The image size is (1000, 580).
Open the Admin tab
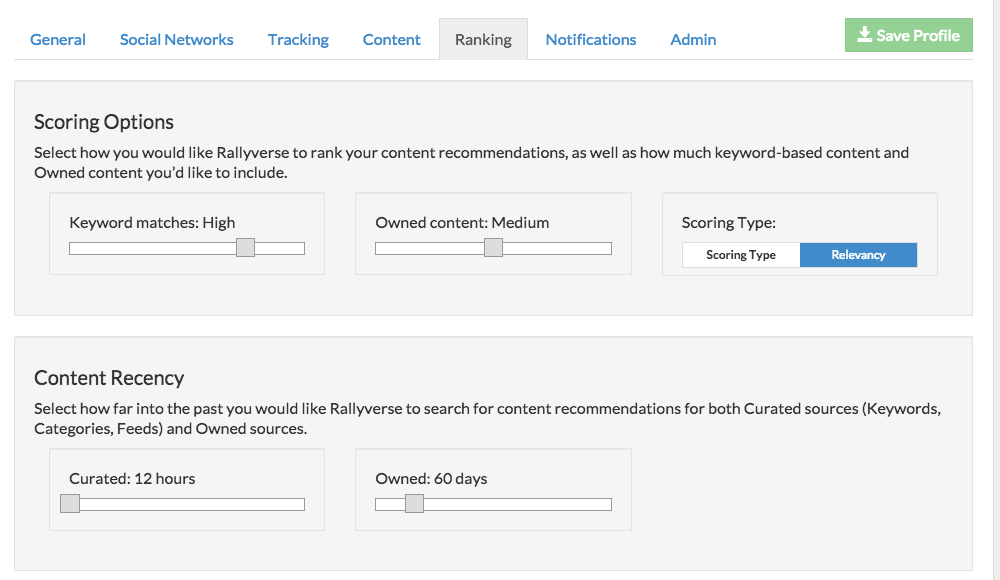click(693, 40)
